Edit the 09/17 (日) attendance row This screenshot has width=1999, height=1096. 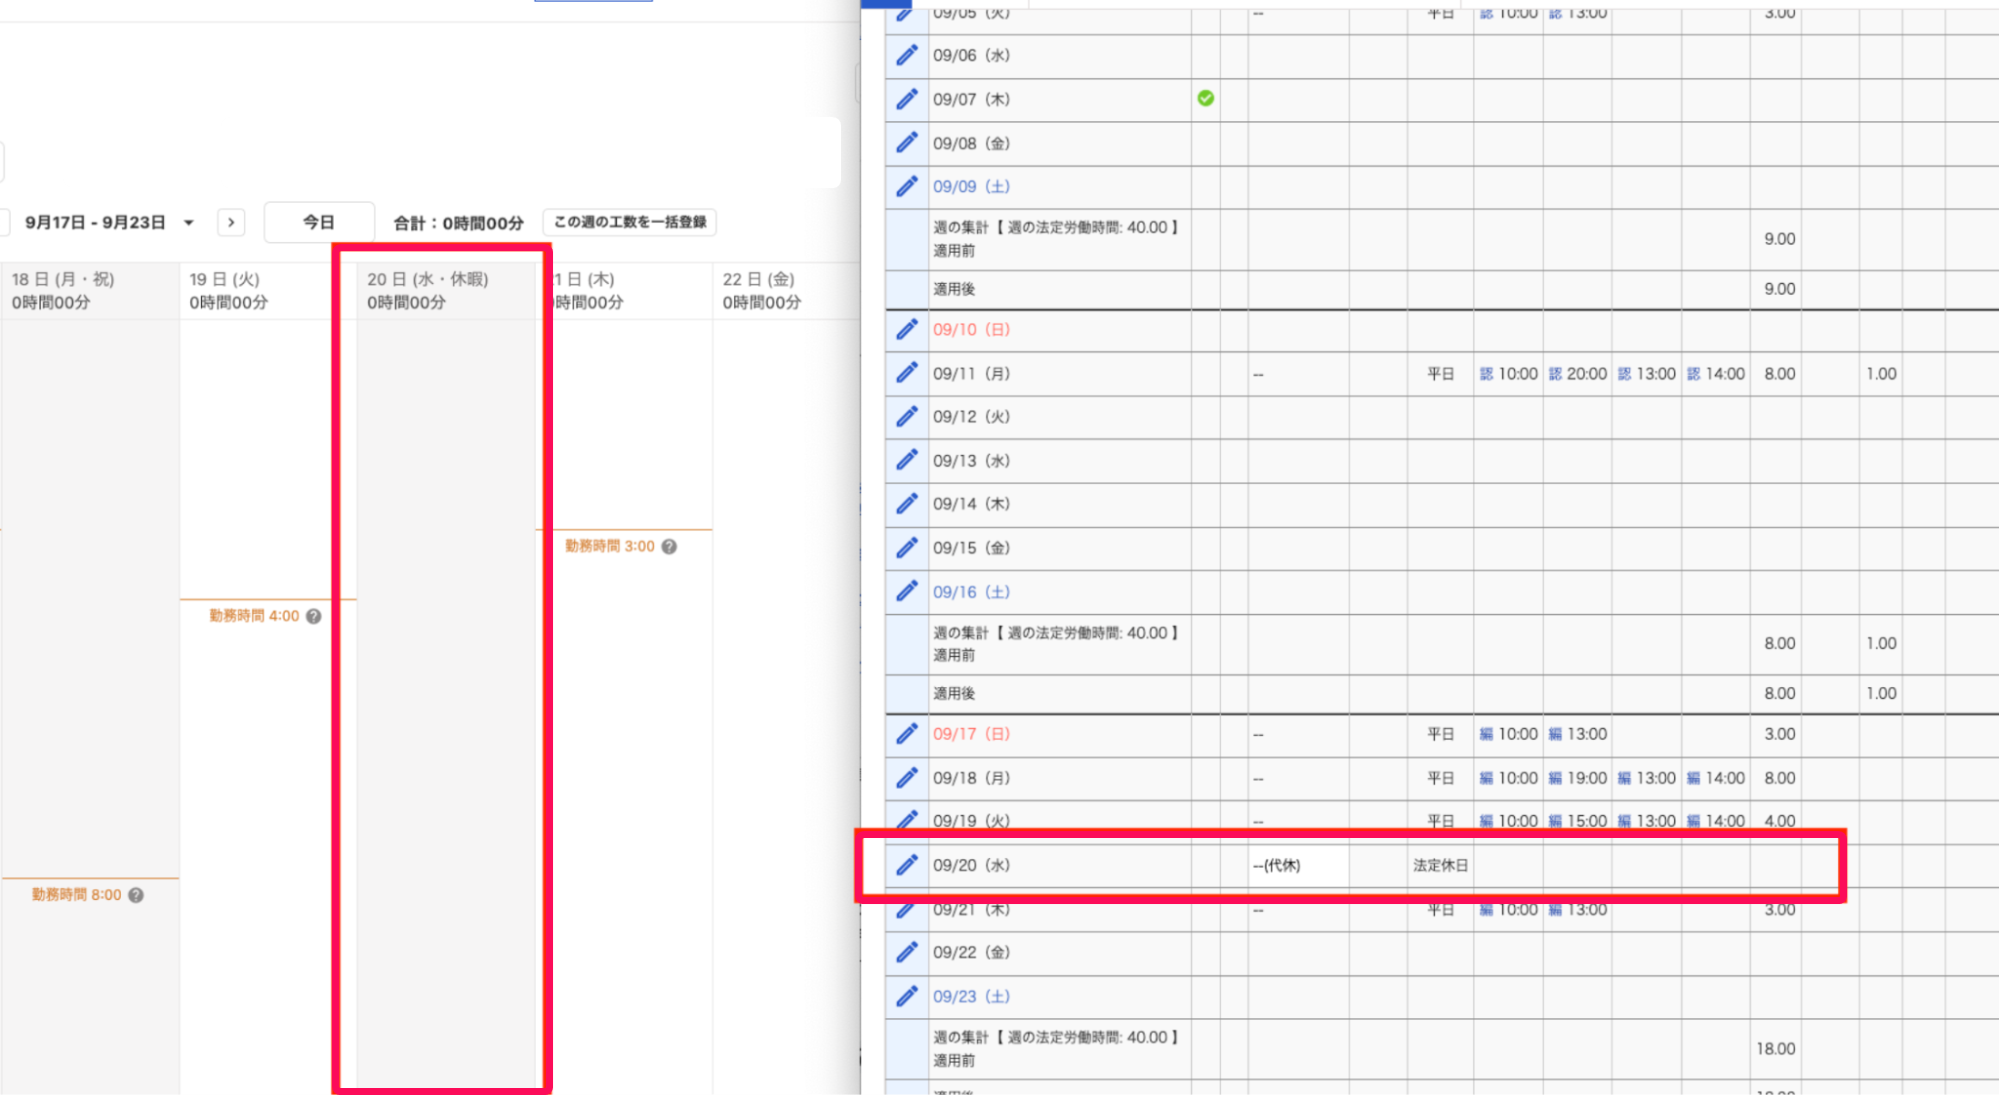point(906,734)
